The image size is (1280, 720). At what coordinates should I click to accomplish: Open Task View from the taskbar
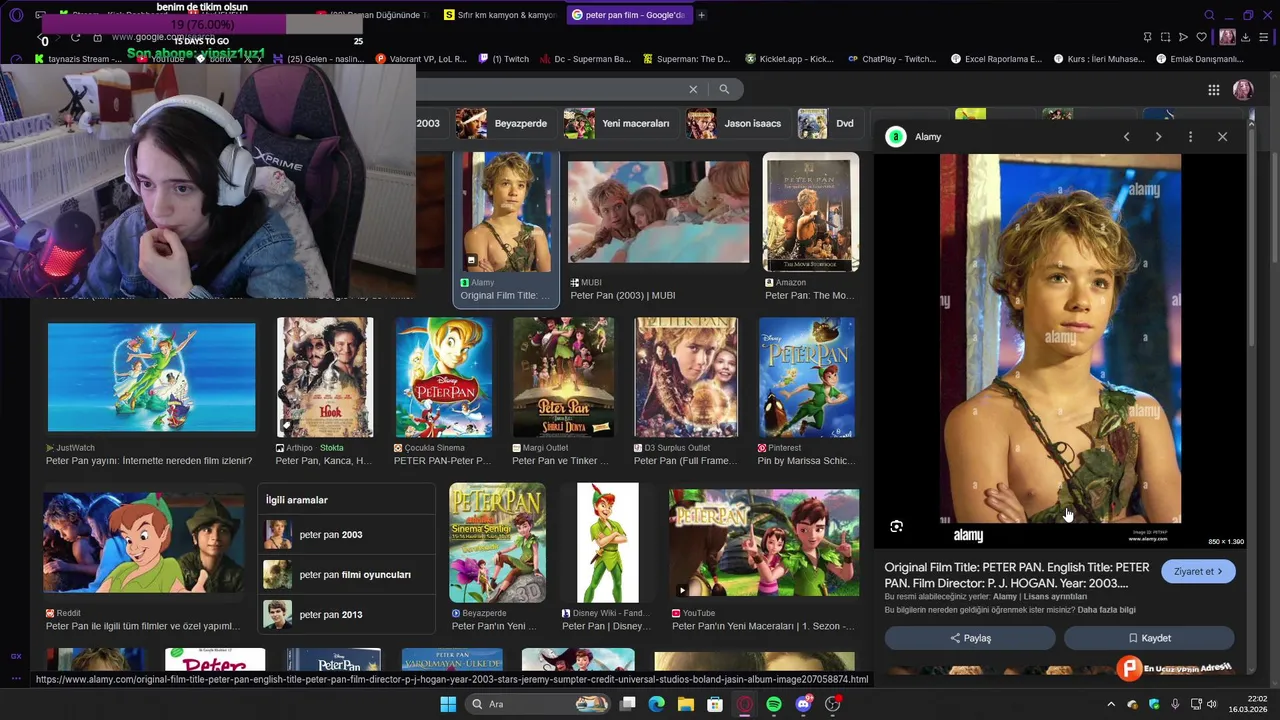pos(628,704)
